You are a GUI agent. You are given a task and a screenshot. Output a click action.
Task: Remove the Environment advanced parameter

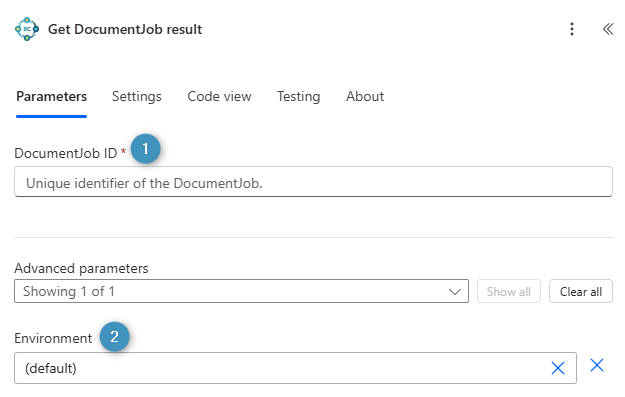click(597, 365)
